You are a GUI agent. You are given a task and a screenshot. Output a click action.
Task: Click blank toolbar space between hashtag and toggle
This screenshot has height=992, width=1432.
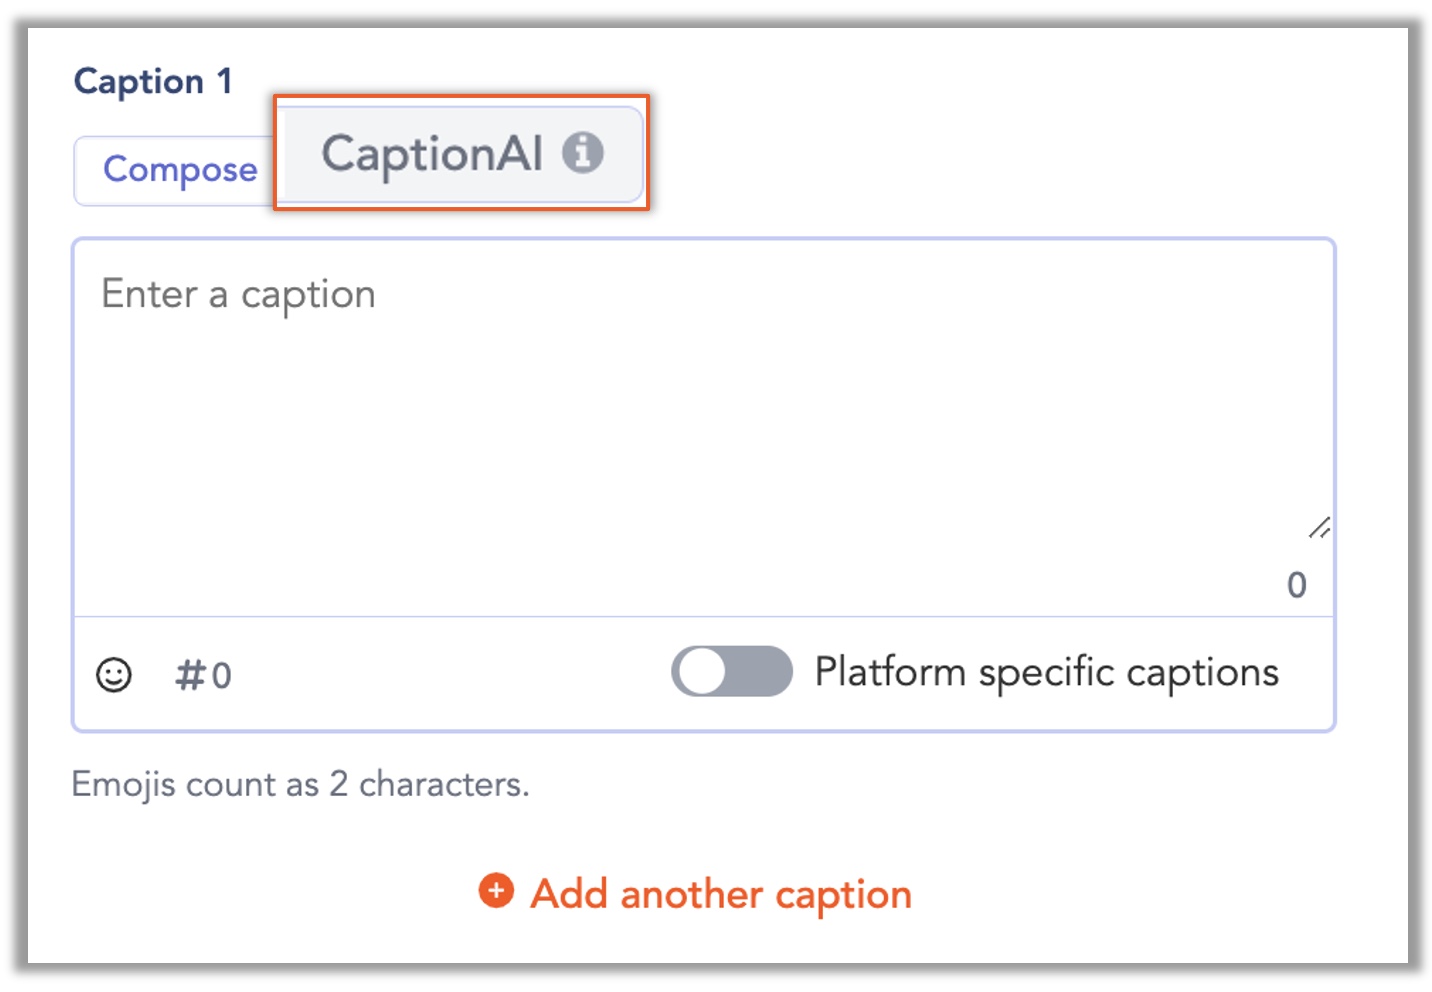tap(450, 674)
